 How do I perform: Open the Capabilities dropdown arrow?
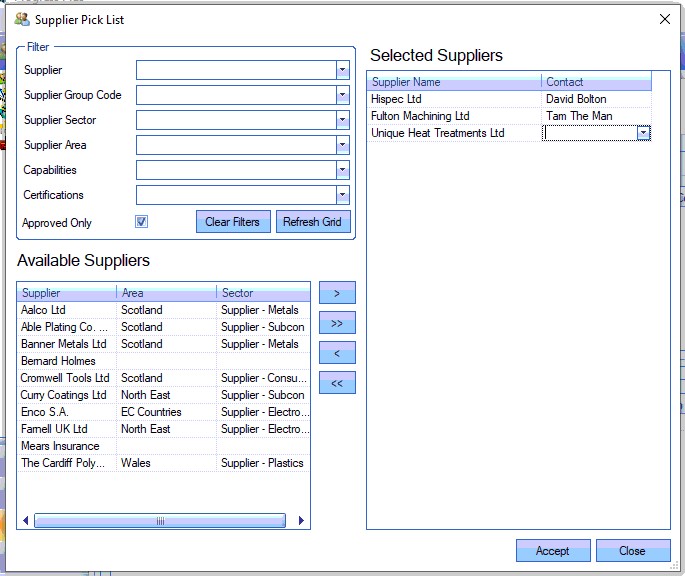click(x=342, y=170)
